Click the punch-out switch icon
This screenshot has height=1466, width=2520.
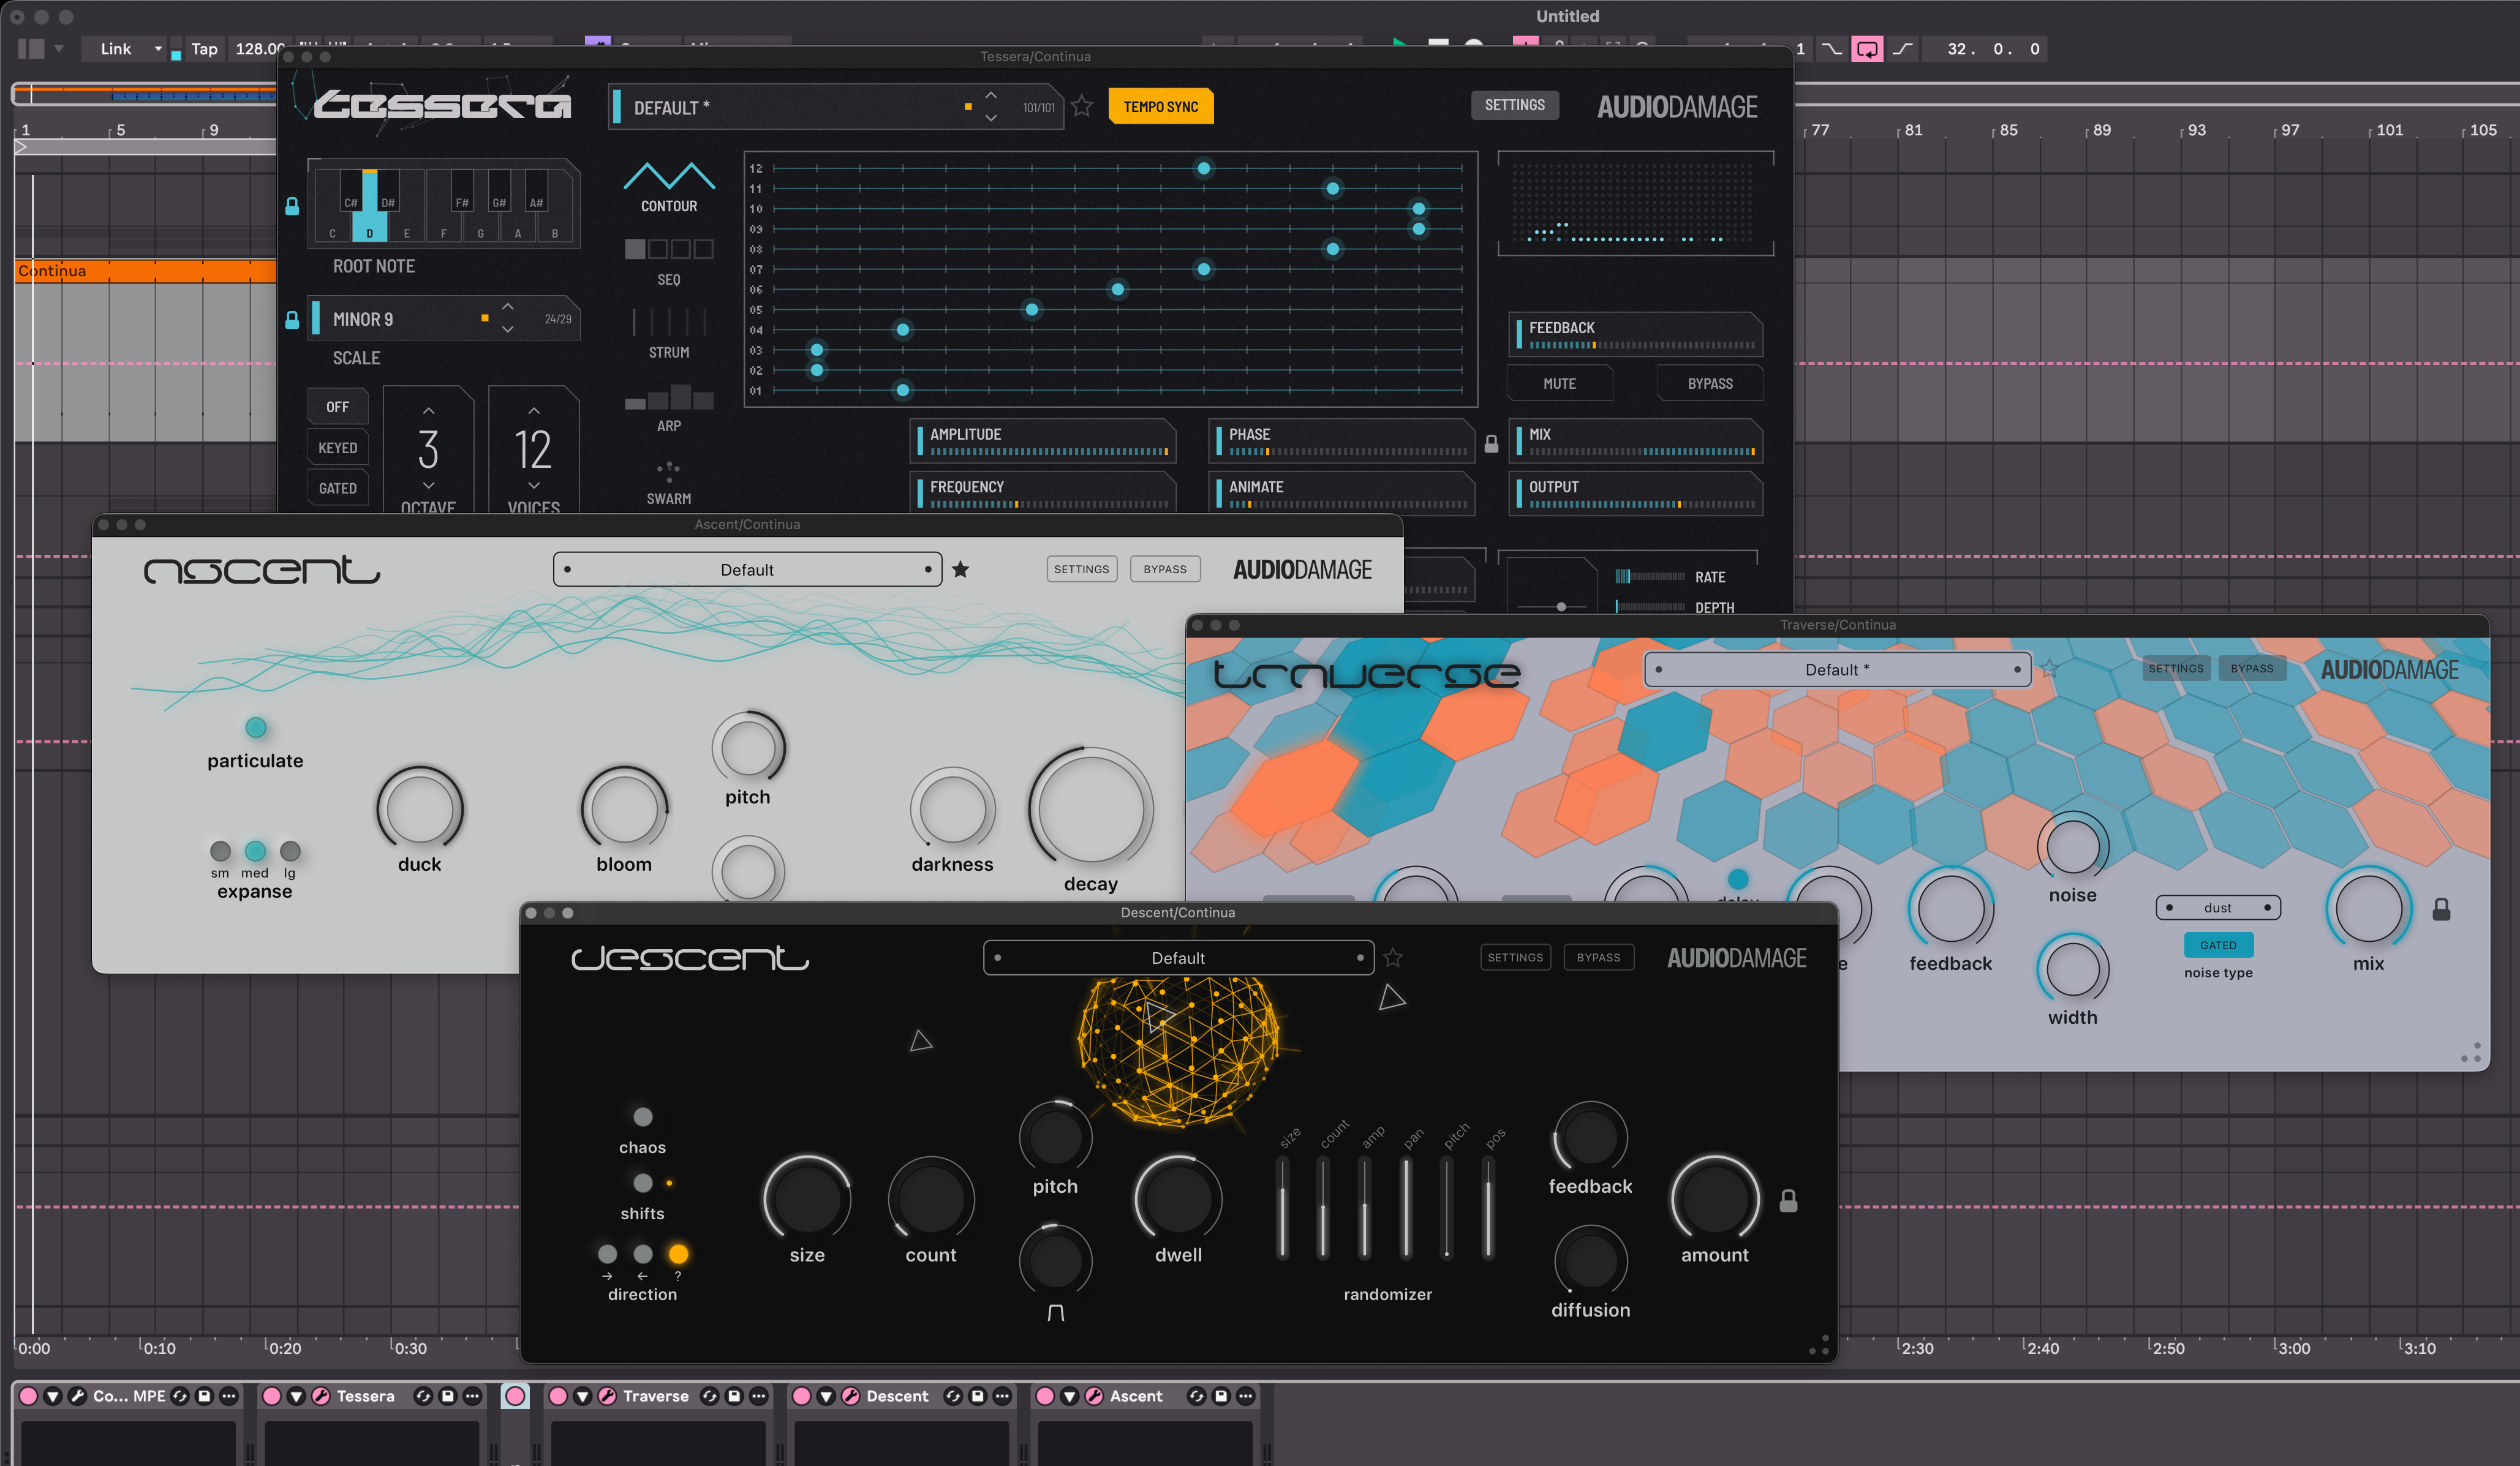tap(1902, 49)
